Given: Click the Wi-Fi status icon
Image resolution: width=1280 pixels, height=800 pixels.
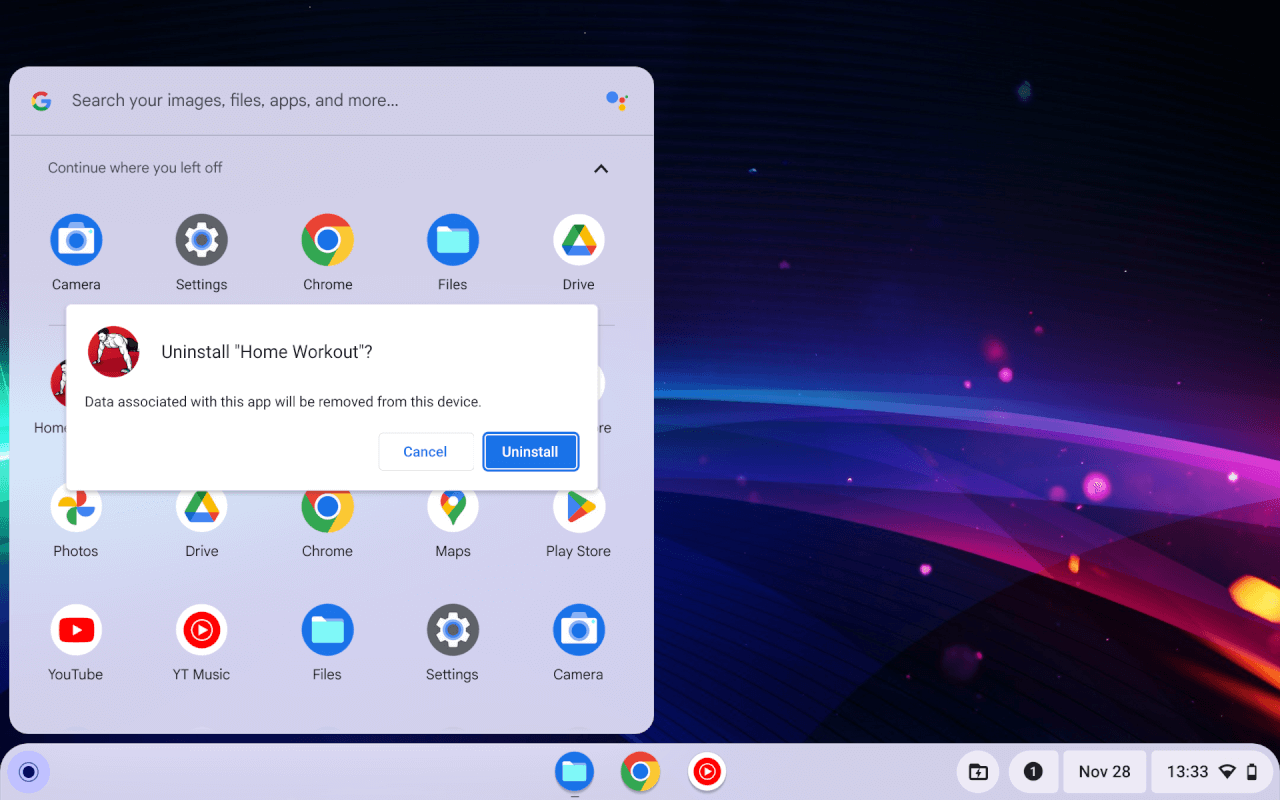Looking at the screenshot, I should (x=1228, y=772).
